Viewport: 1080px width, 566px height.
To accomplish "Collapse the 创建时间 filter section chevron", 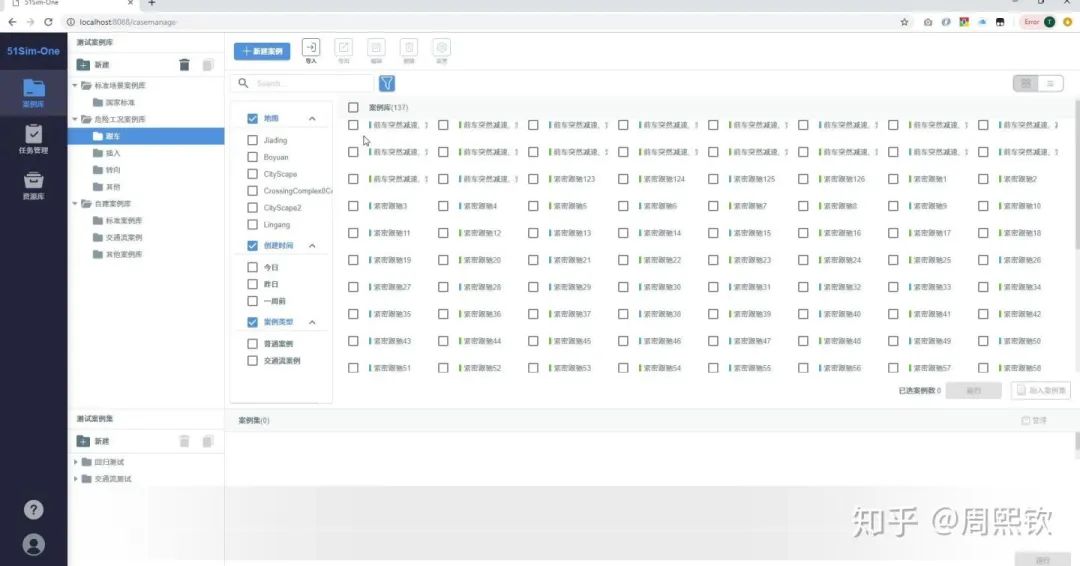I will (312, 246).
